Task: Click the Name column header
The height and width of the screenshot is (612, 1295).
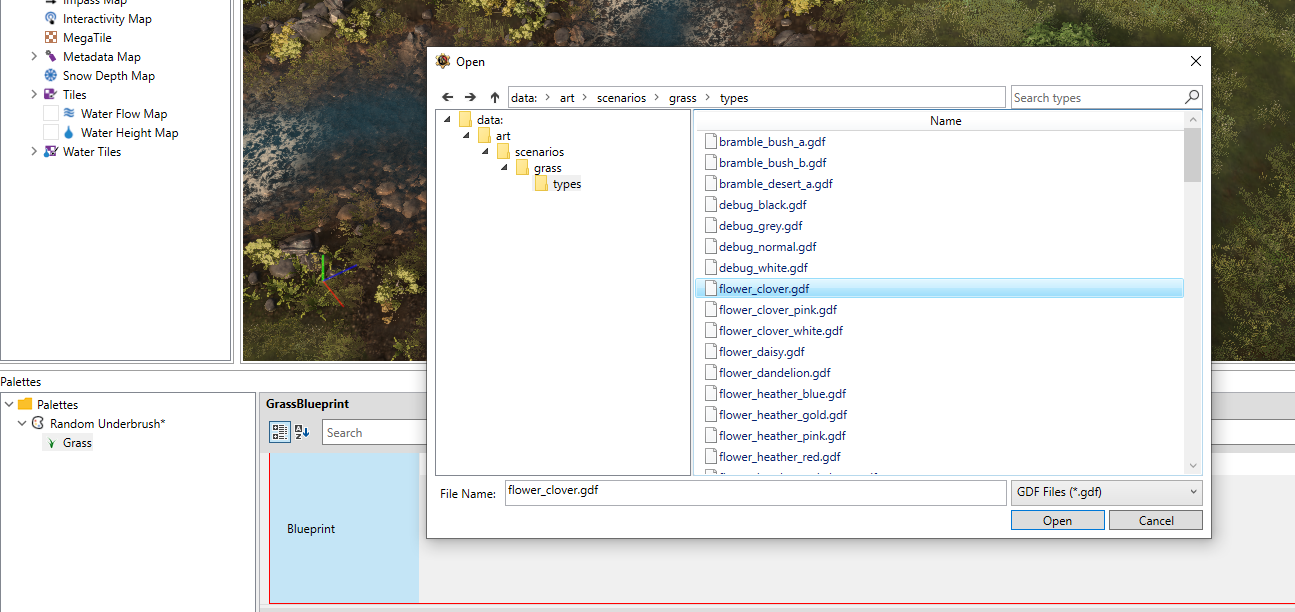Action: pyautogui.click(x=945, y=121)
